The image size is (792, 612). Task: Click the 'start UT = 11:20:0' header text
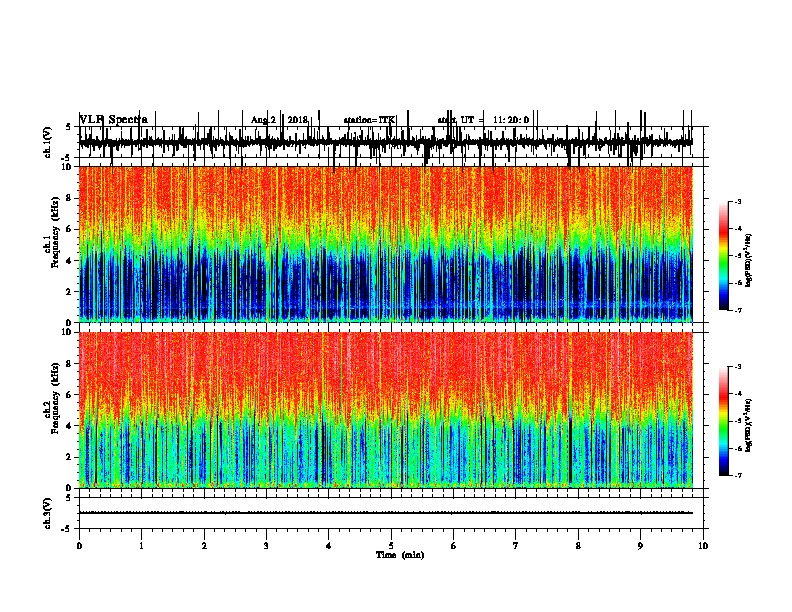[483, 120]
